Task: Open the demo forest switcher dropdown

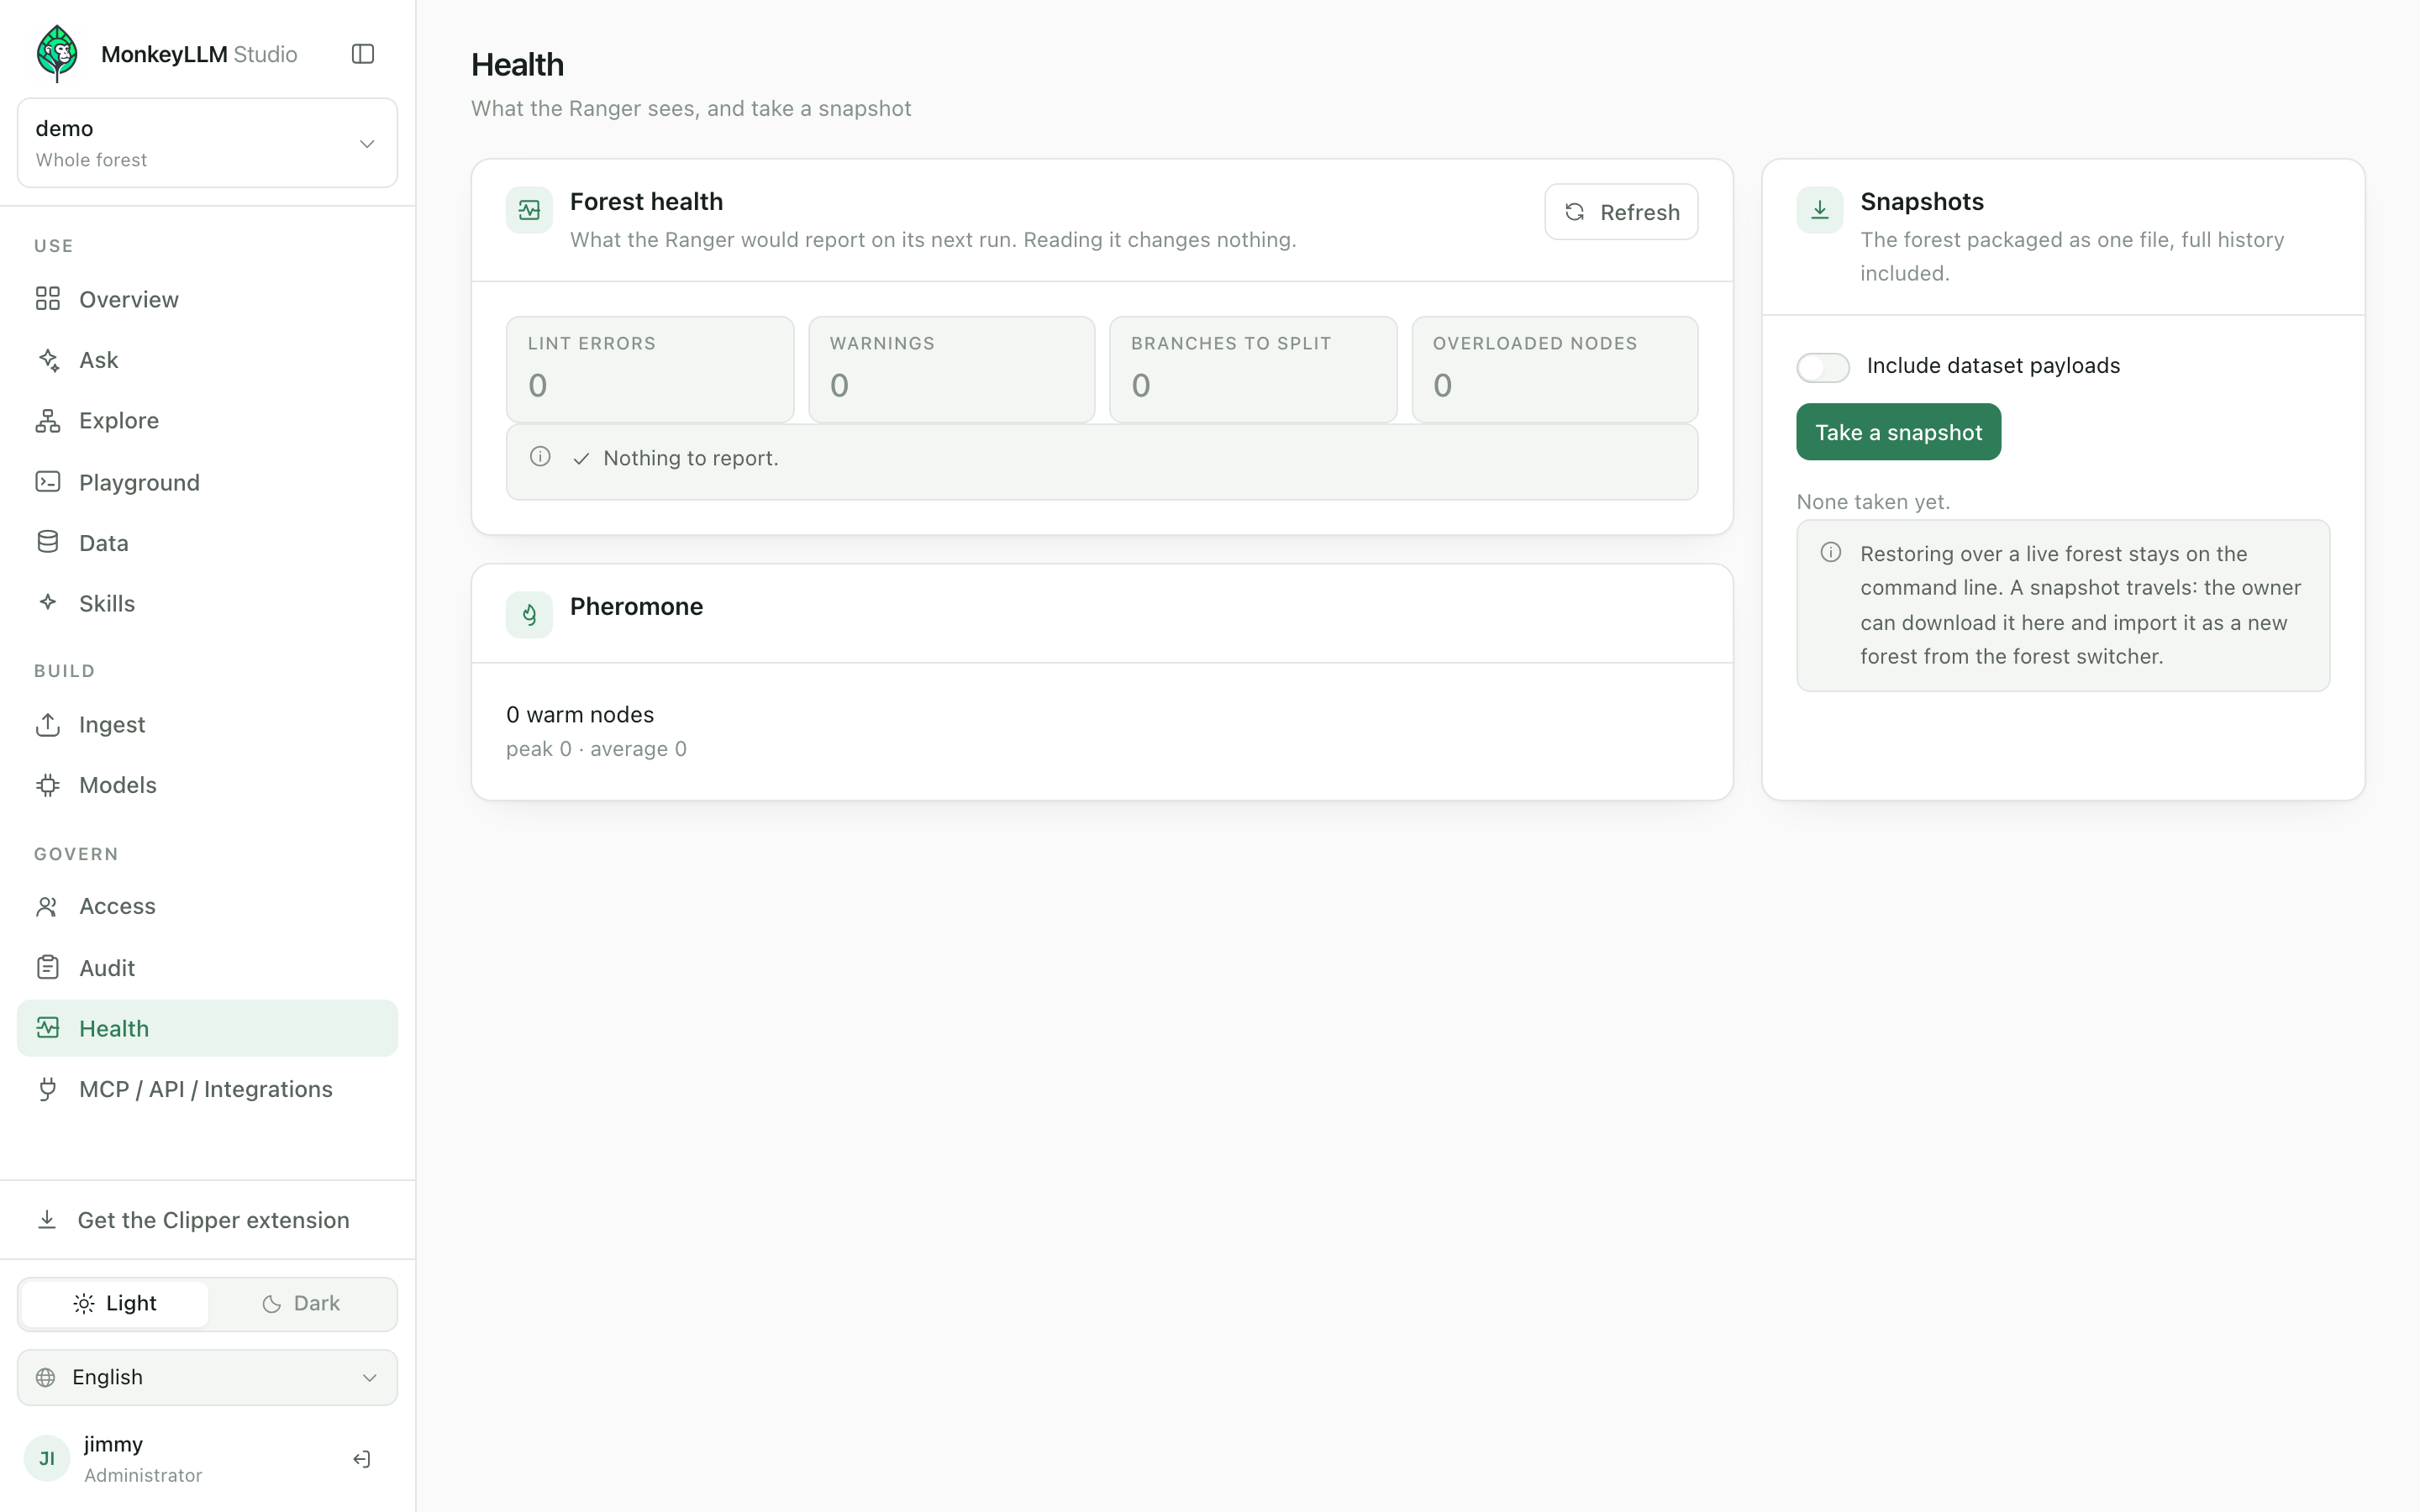Action: point(207,143)
